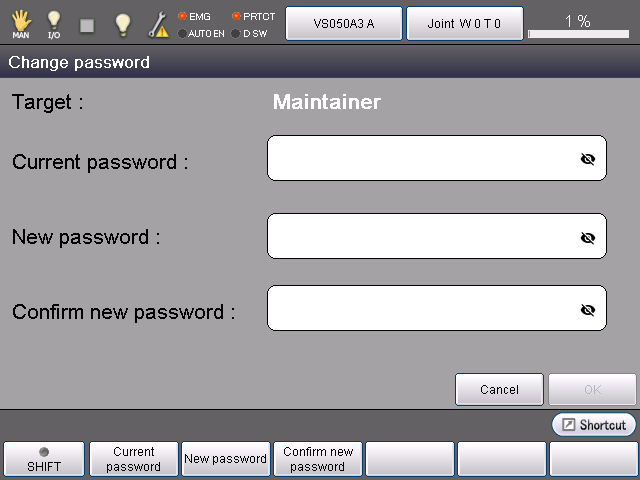Image resolution: width=640 pixels, height=480 pixels.
Task: Click into the New password input field
Action: coord(420,236)
